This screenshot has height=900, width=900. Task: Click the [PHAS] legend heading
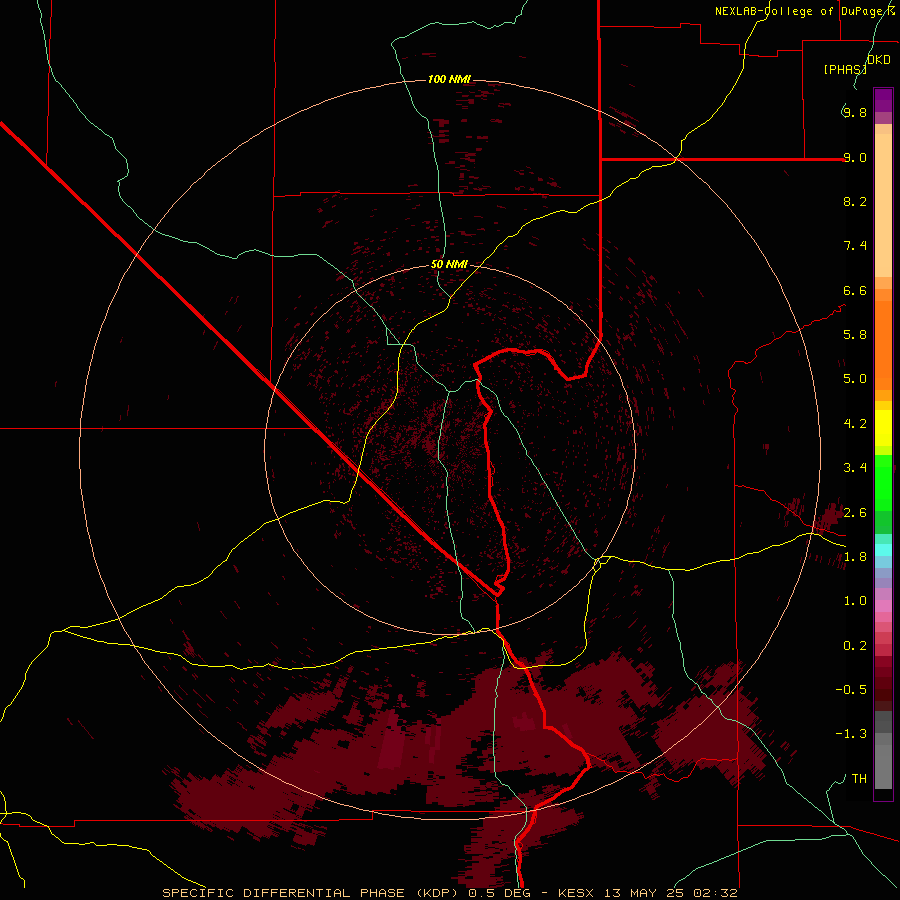coord(845,69)
